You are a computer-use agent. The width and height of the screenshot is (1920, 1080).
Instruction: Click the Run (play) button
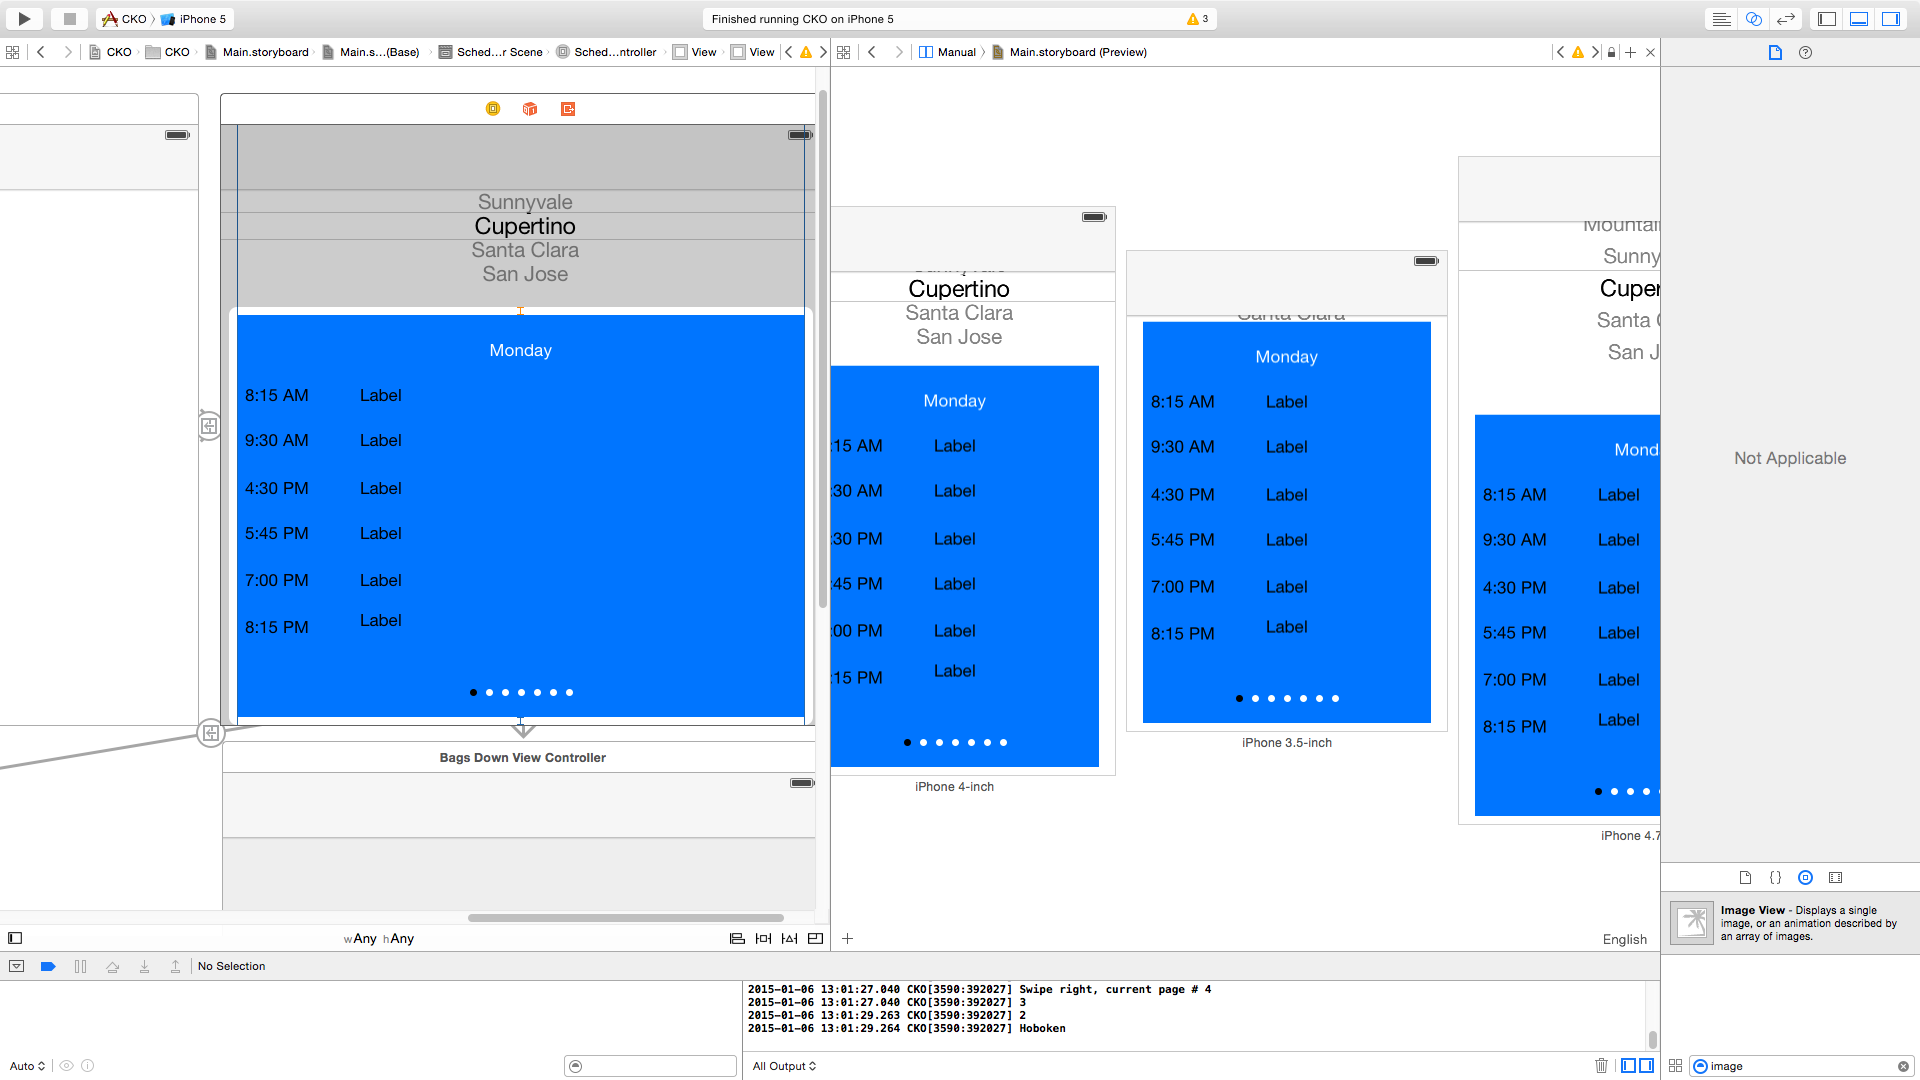24,18
